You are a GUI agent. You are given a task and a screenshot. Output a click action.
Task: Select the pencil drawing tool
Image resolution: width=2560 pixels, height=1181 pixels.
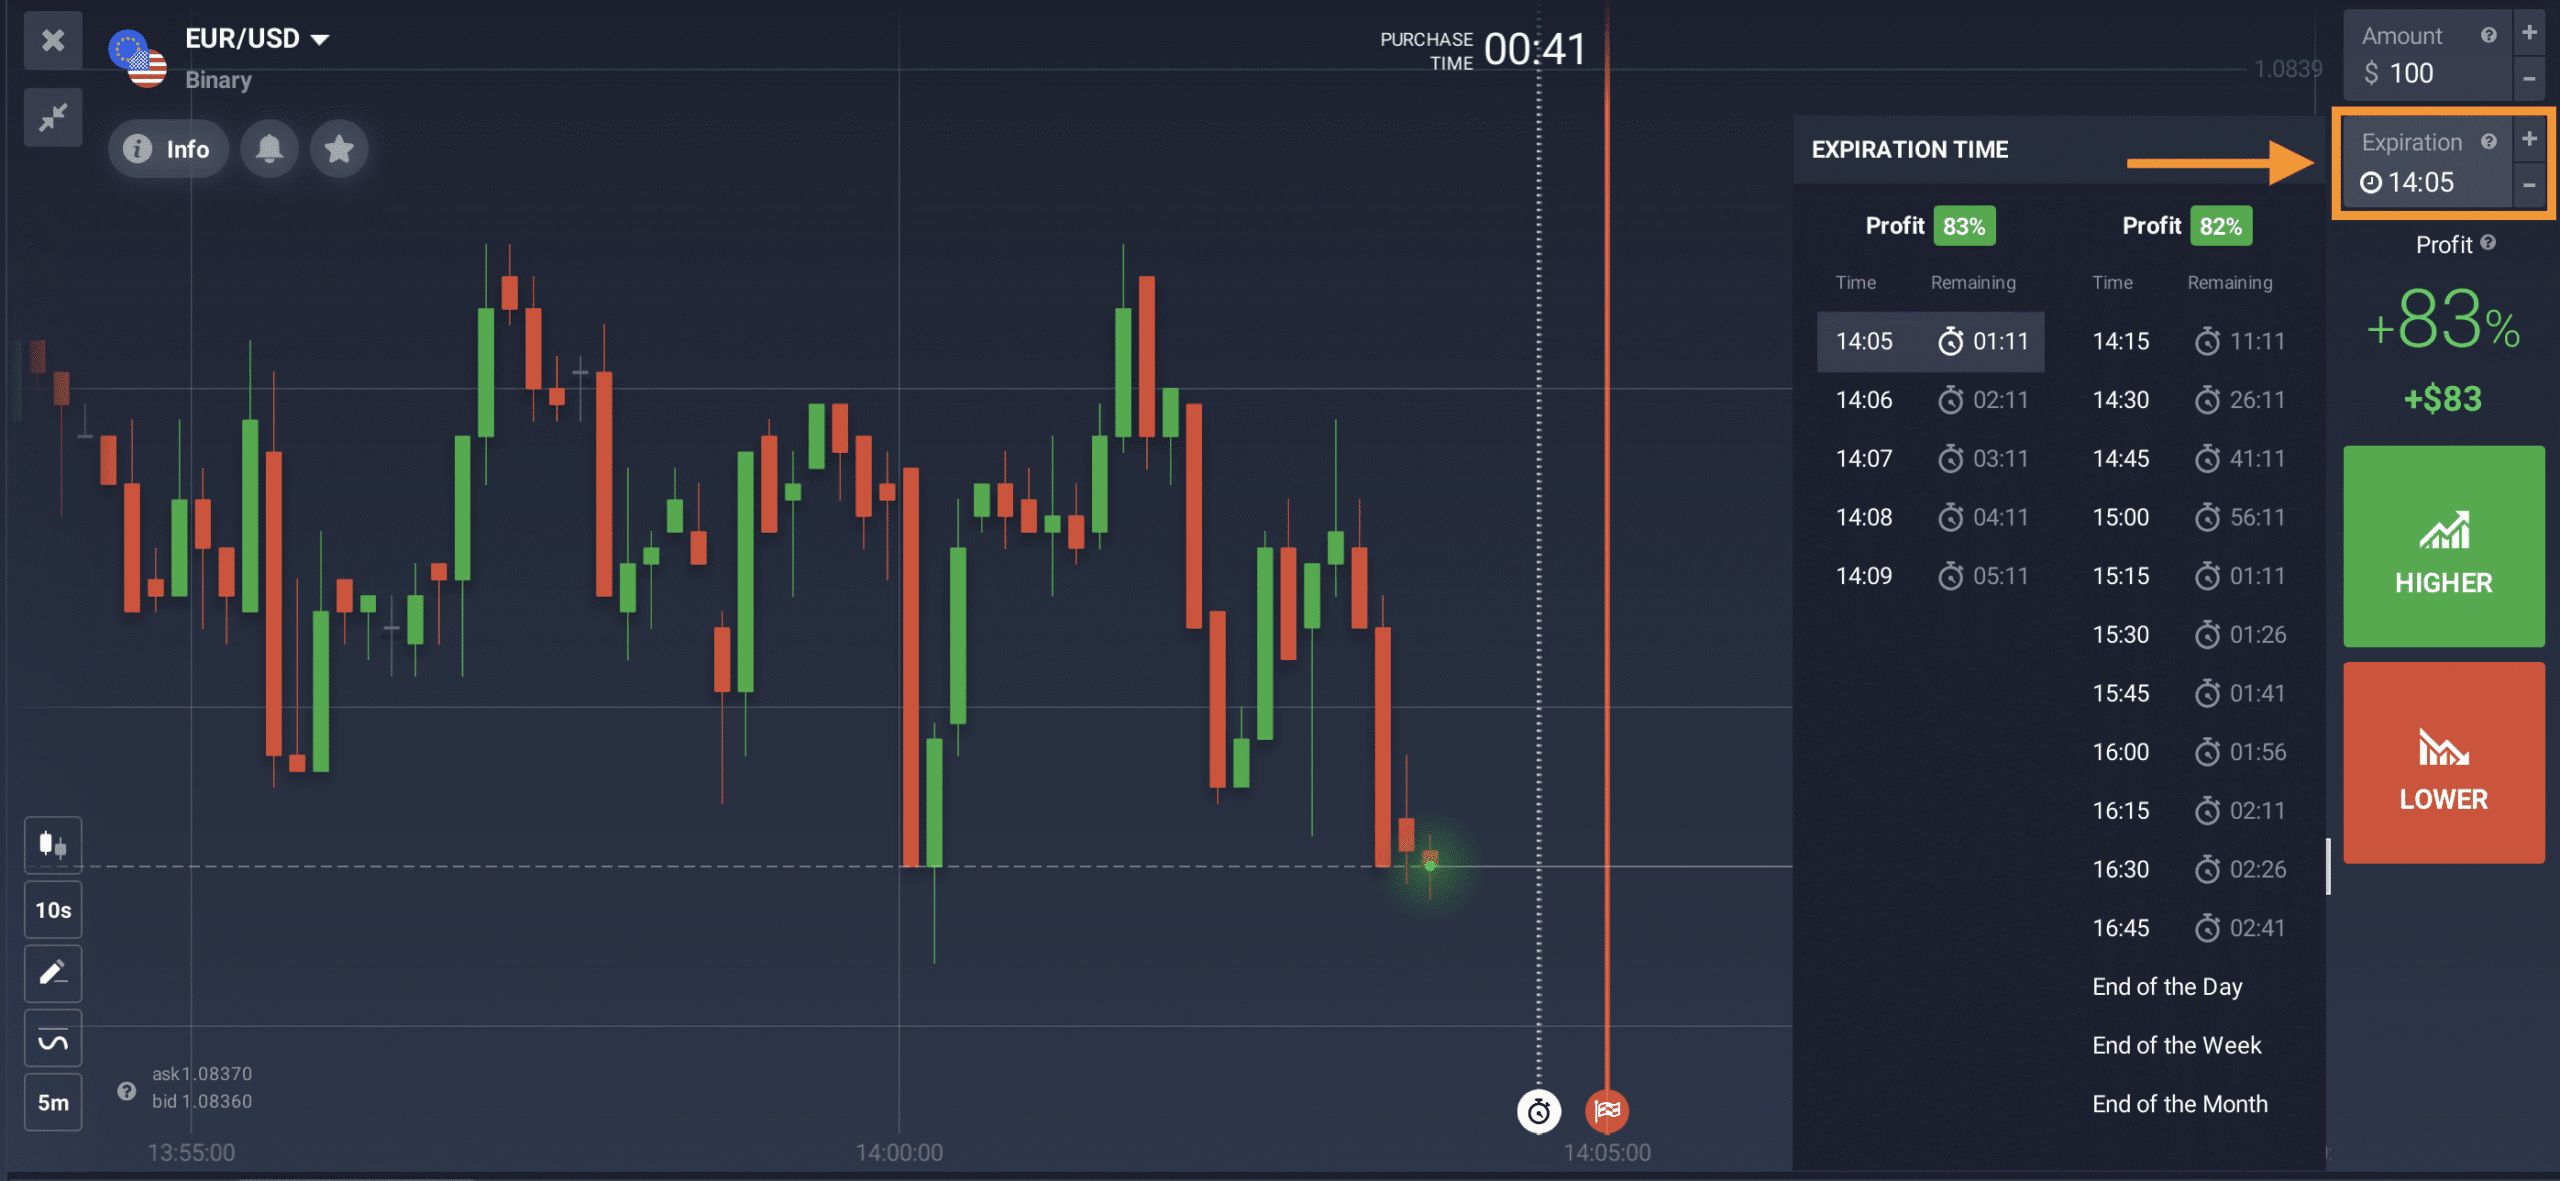click(x=53, y=973)
